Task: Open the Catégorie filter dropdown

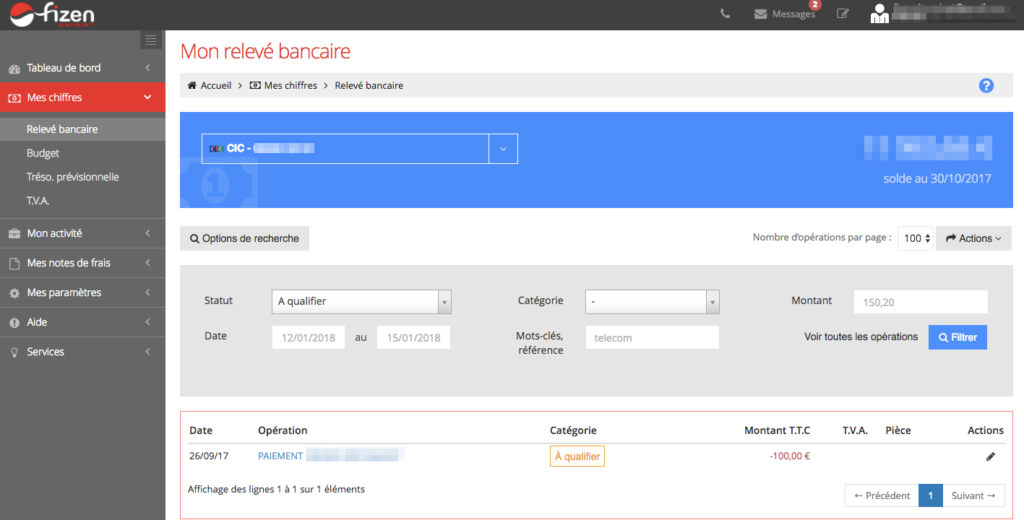Action: [652, 301]
